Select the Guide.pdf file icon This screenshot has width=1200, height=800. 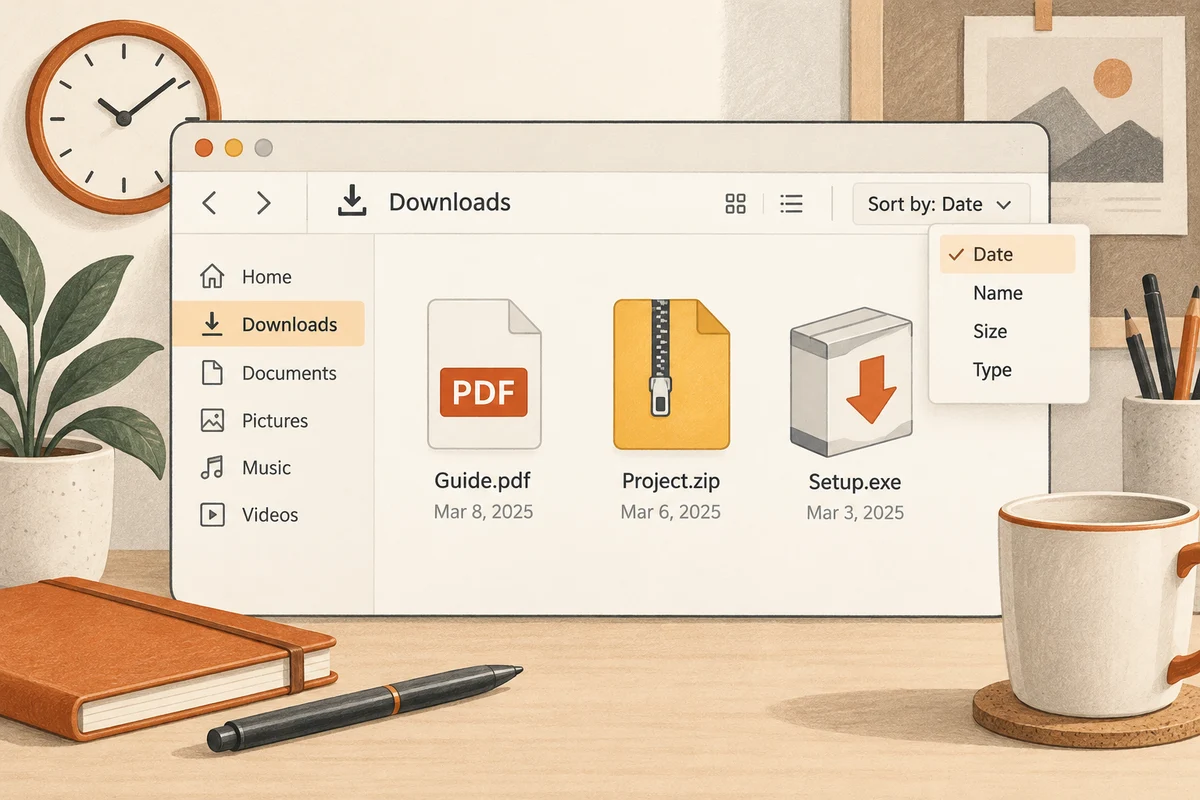click(484, 374)
